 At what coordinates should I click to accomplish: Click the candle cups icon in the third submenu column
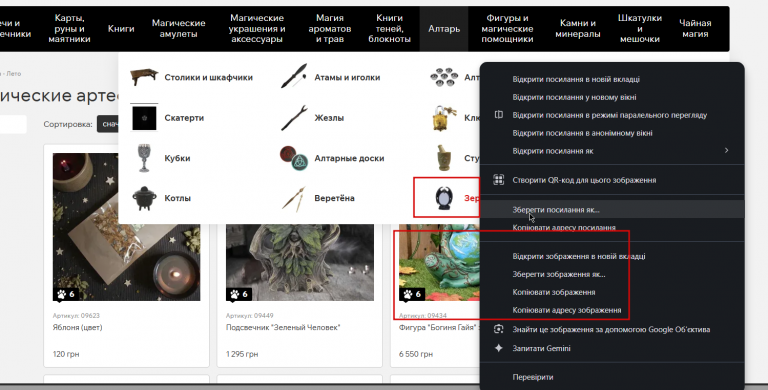coord(444,77)
